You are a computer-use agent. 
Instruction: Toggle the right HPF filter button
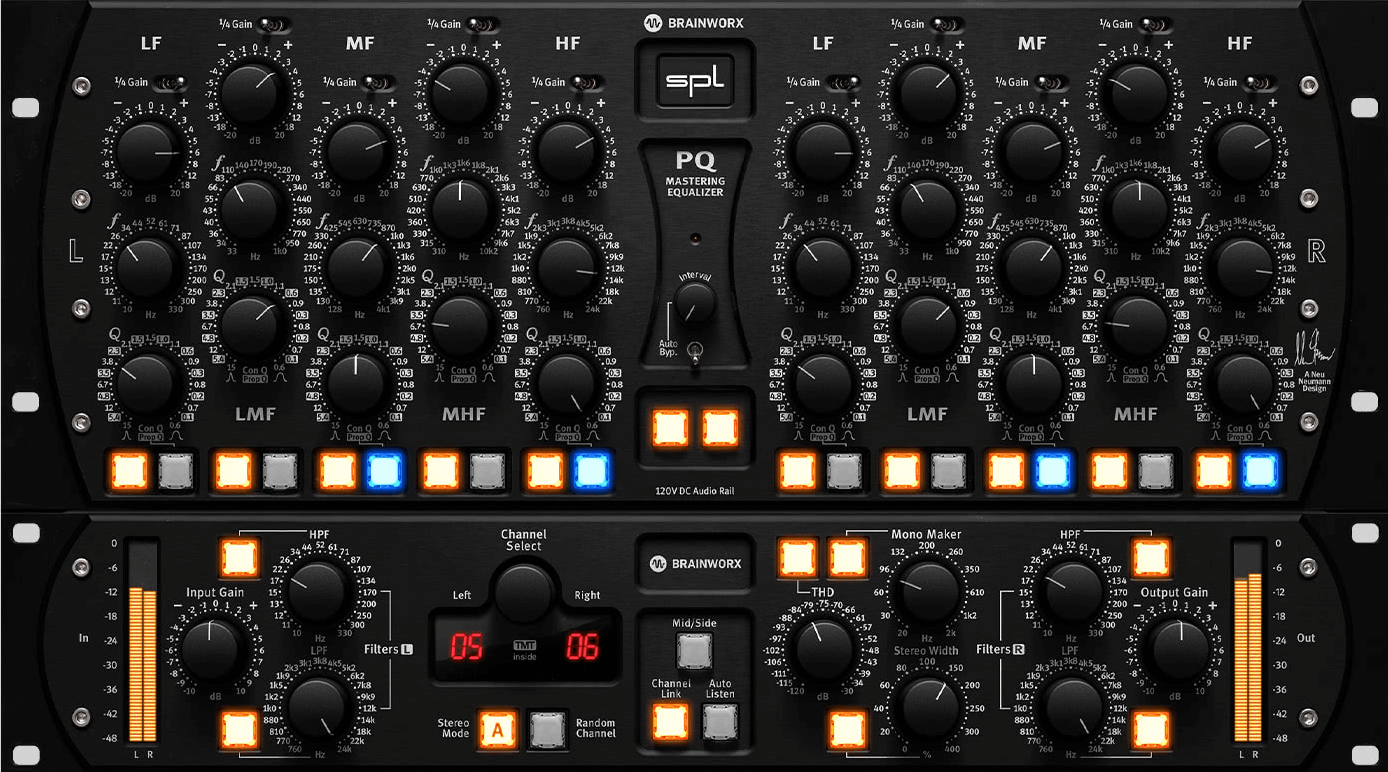tap(1150, 558)
